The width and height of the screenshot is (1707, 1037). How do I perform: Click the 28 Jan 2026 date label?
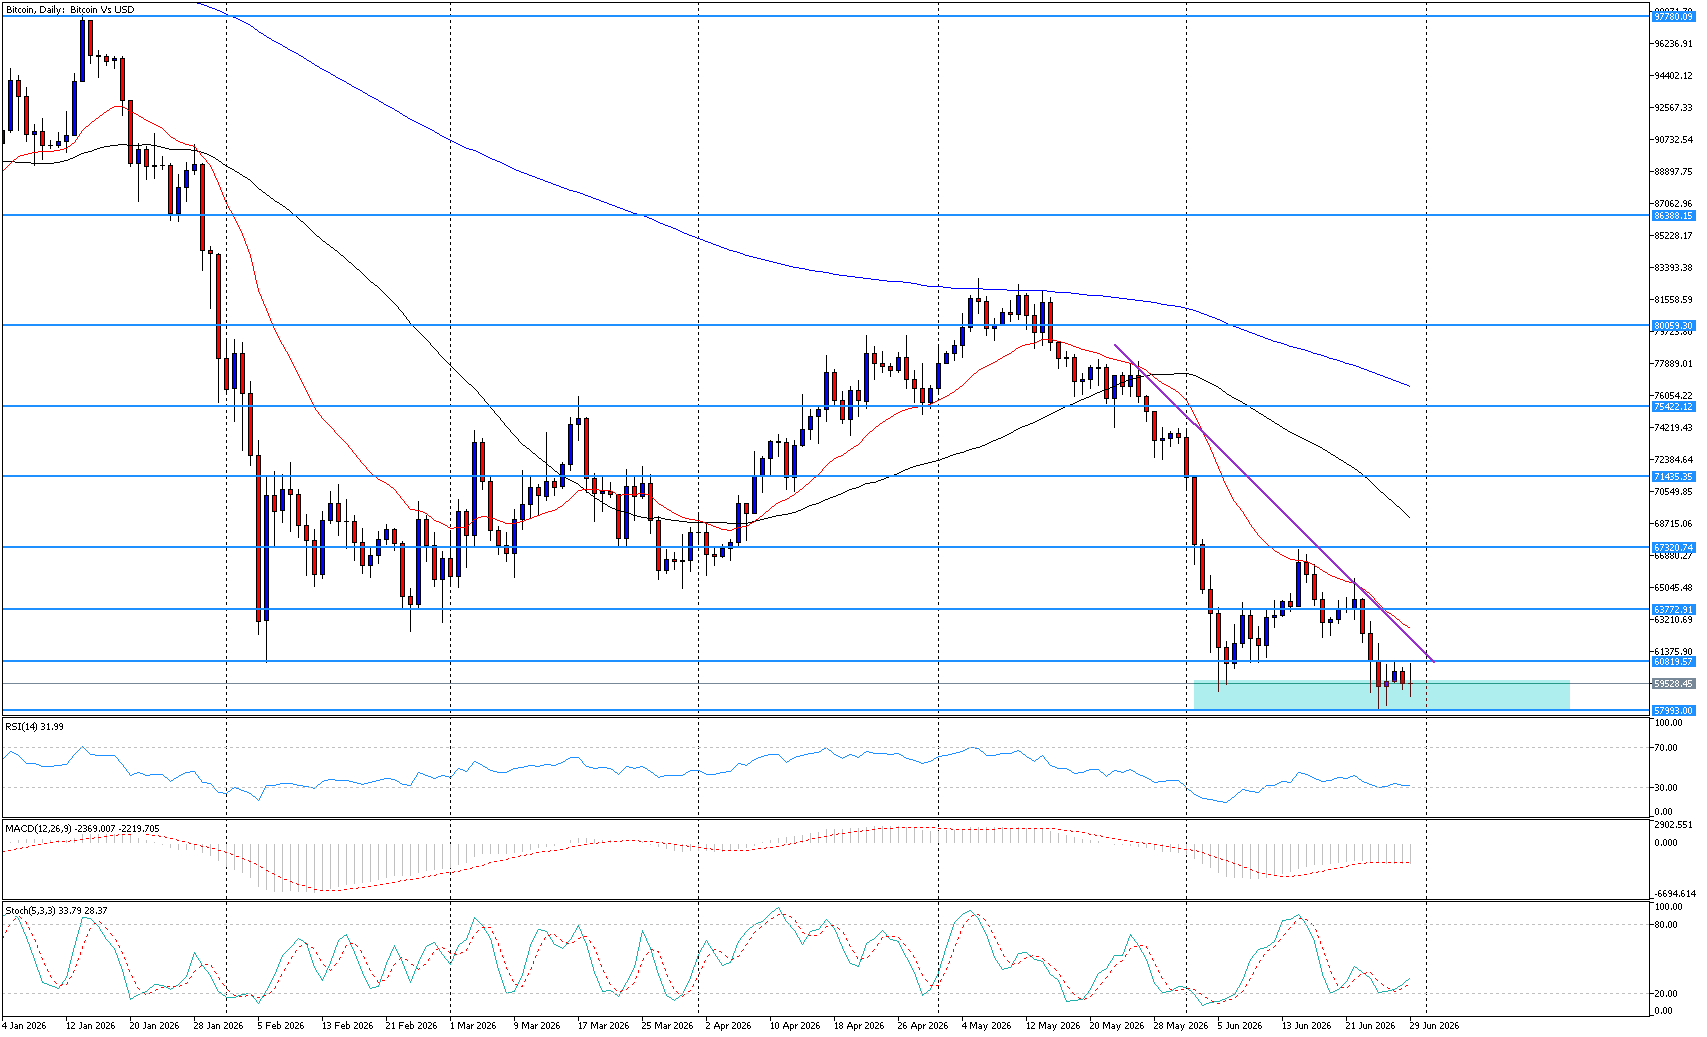coord(218,1026)
